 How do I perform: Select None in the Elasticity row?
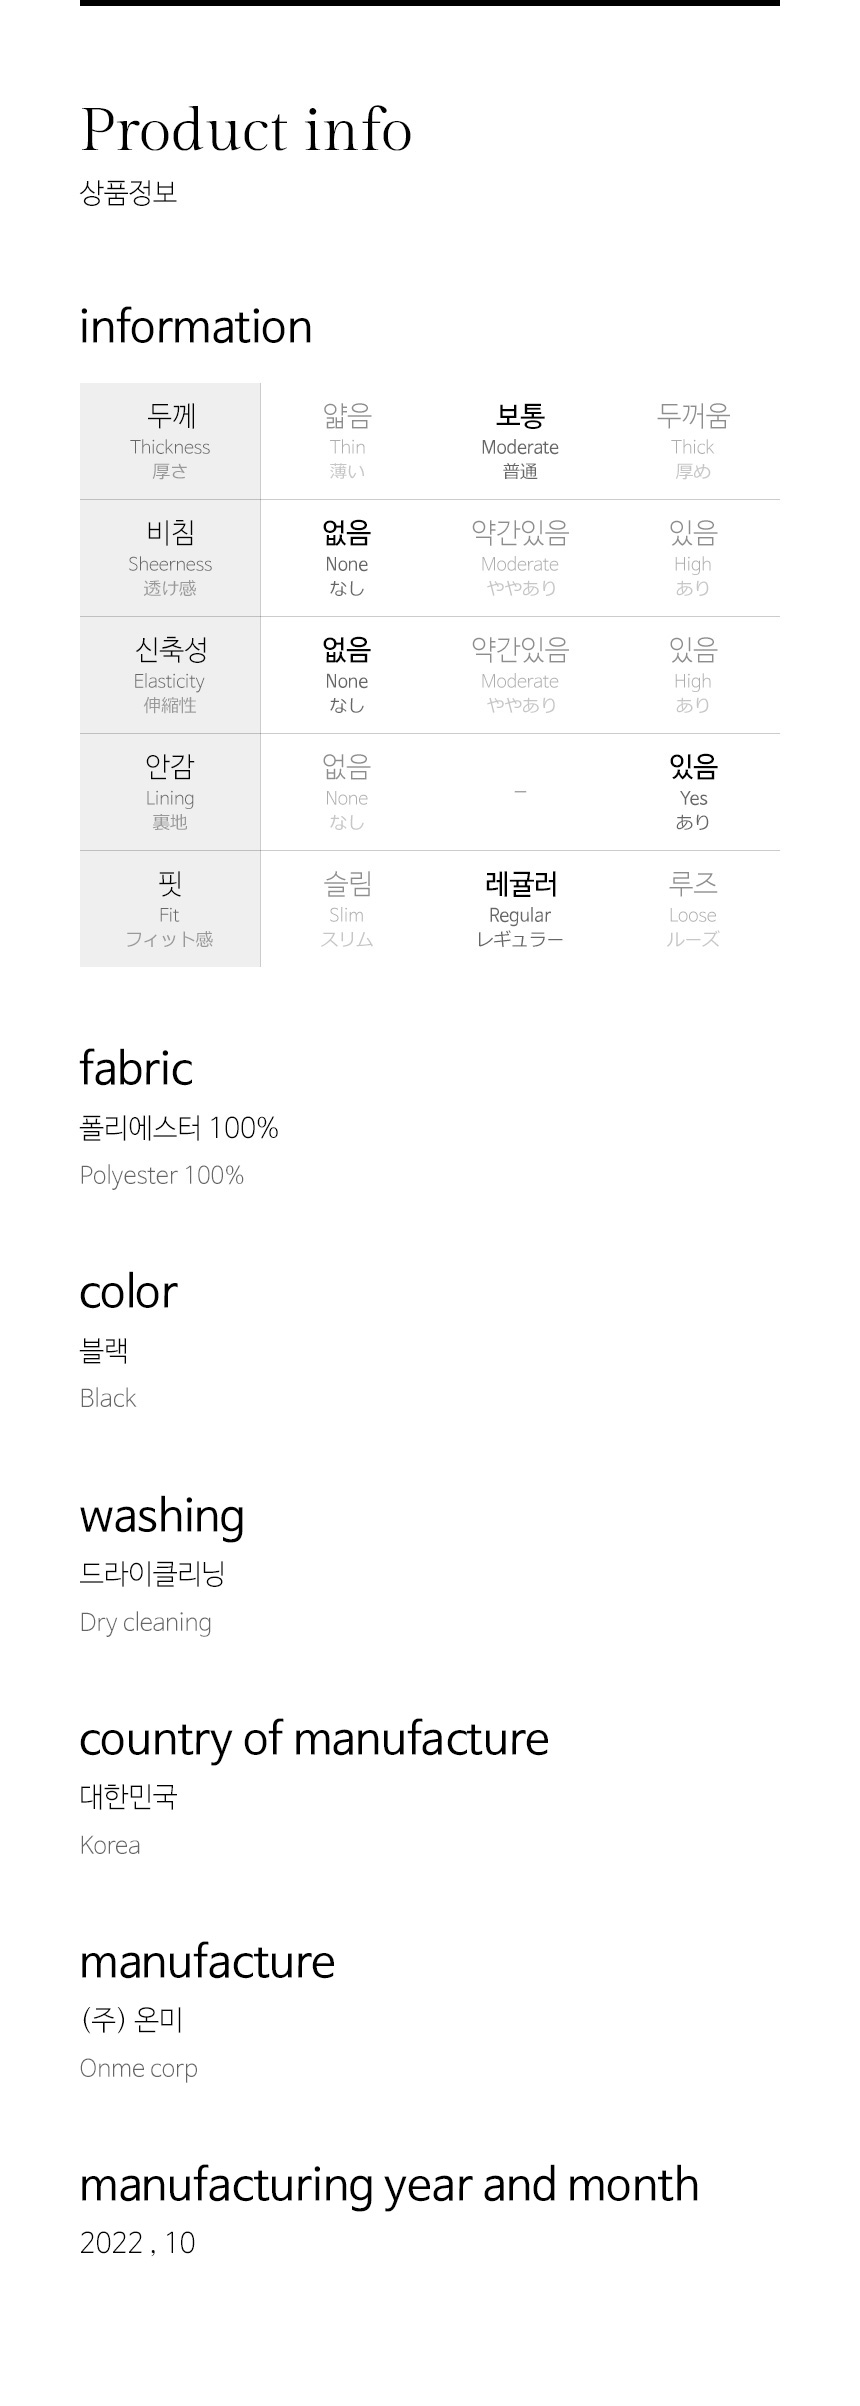tap(347, 675)
